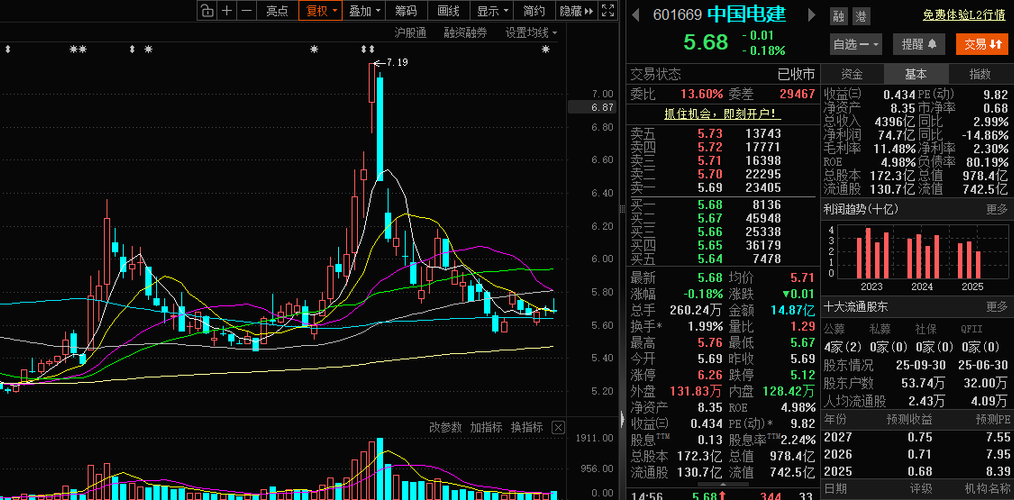The width and height of the screenshot is (1014, 500).
Task: Click the stock code 601669
Action: [676, 15]
